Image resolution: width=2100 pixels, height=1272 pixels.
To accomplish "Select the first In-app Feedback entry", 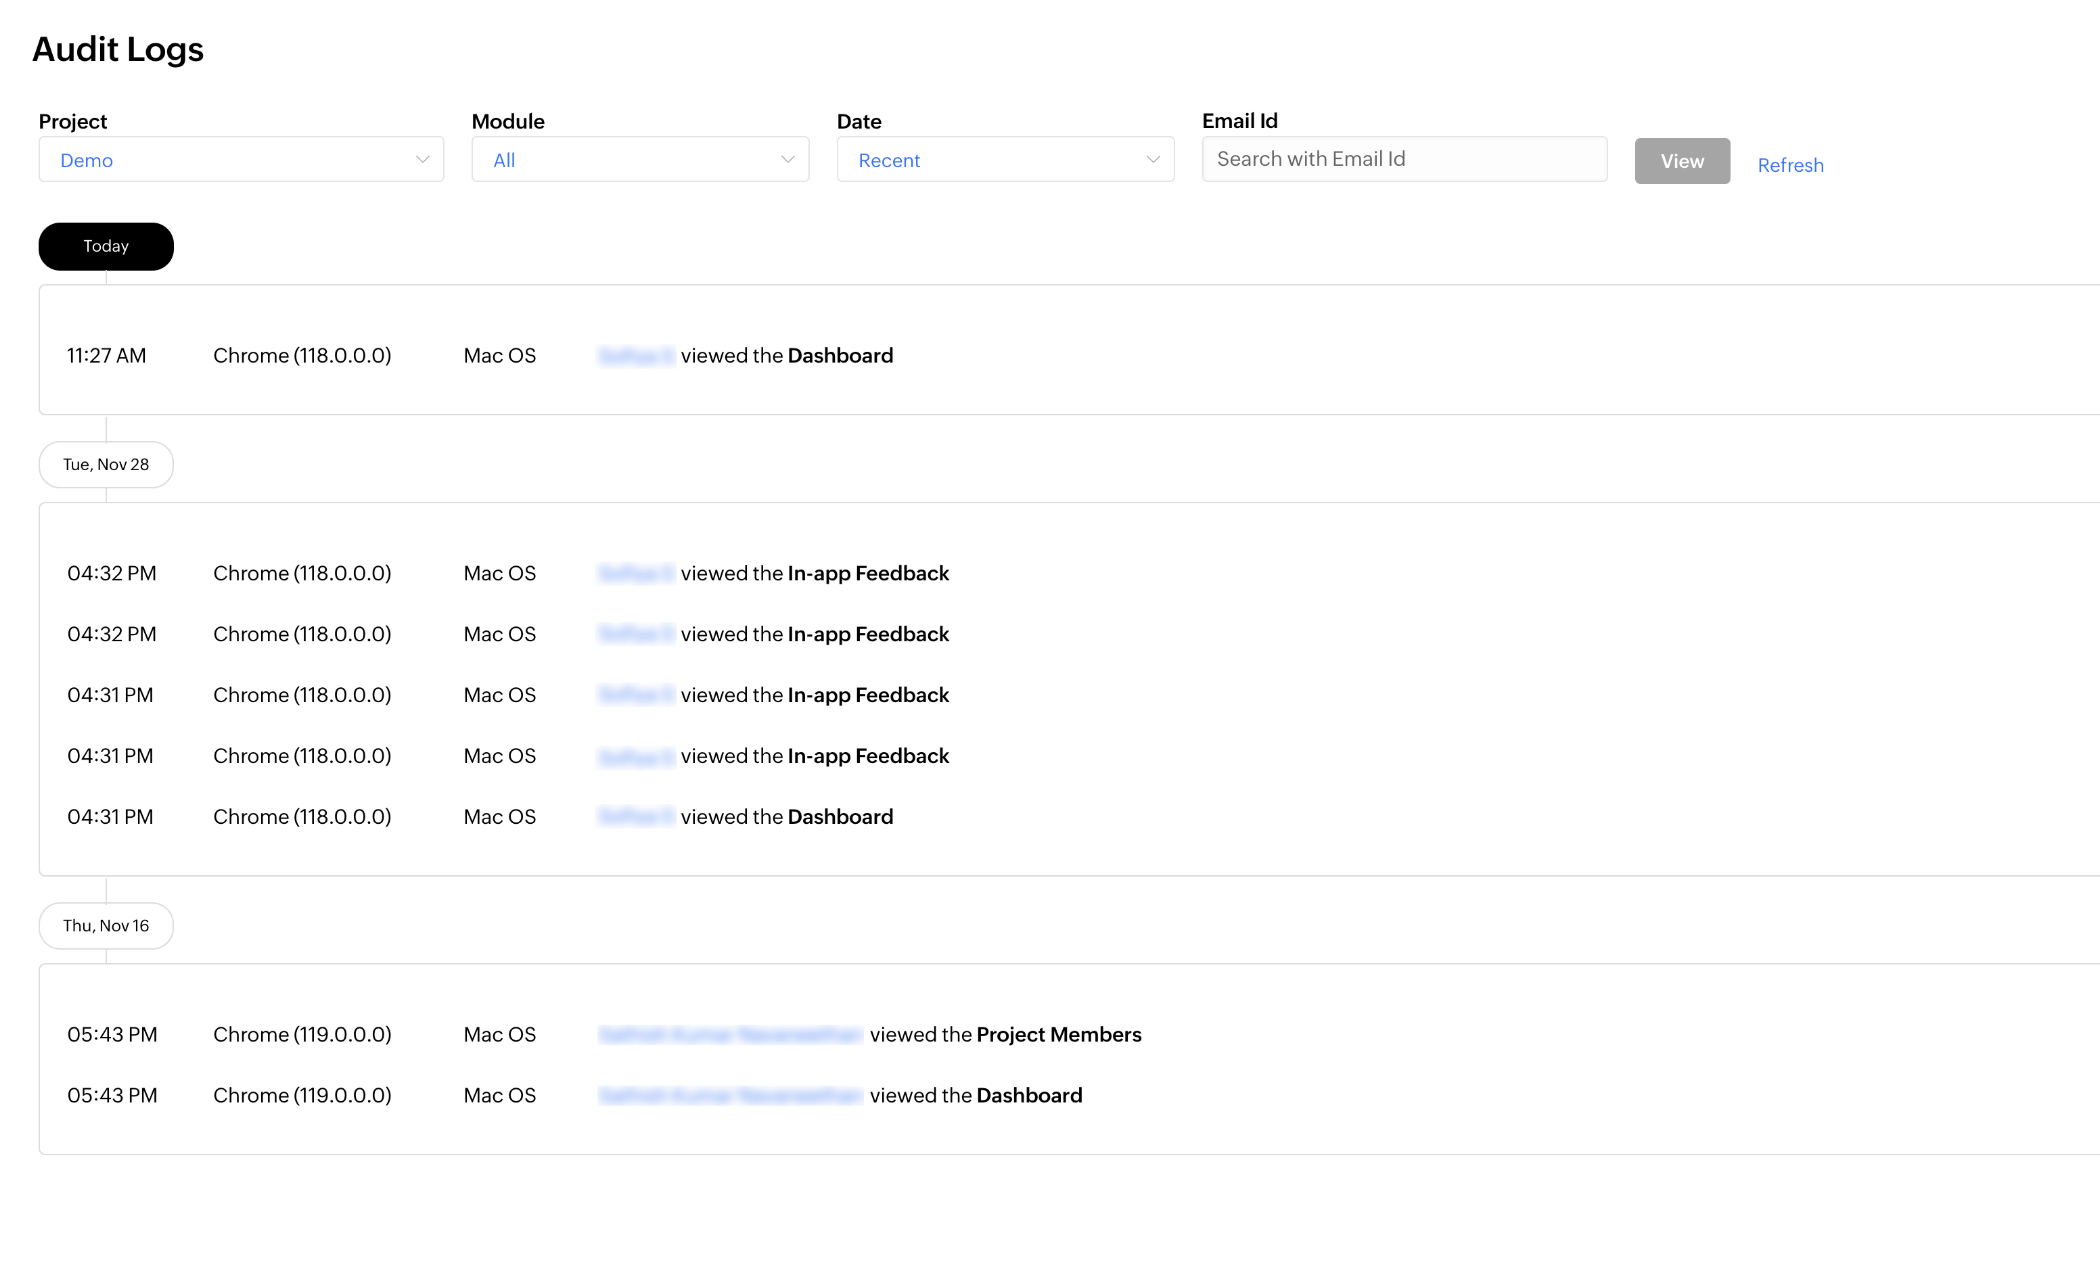I will click(867, 573).
